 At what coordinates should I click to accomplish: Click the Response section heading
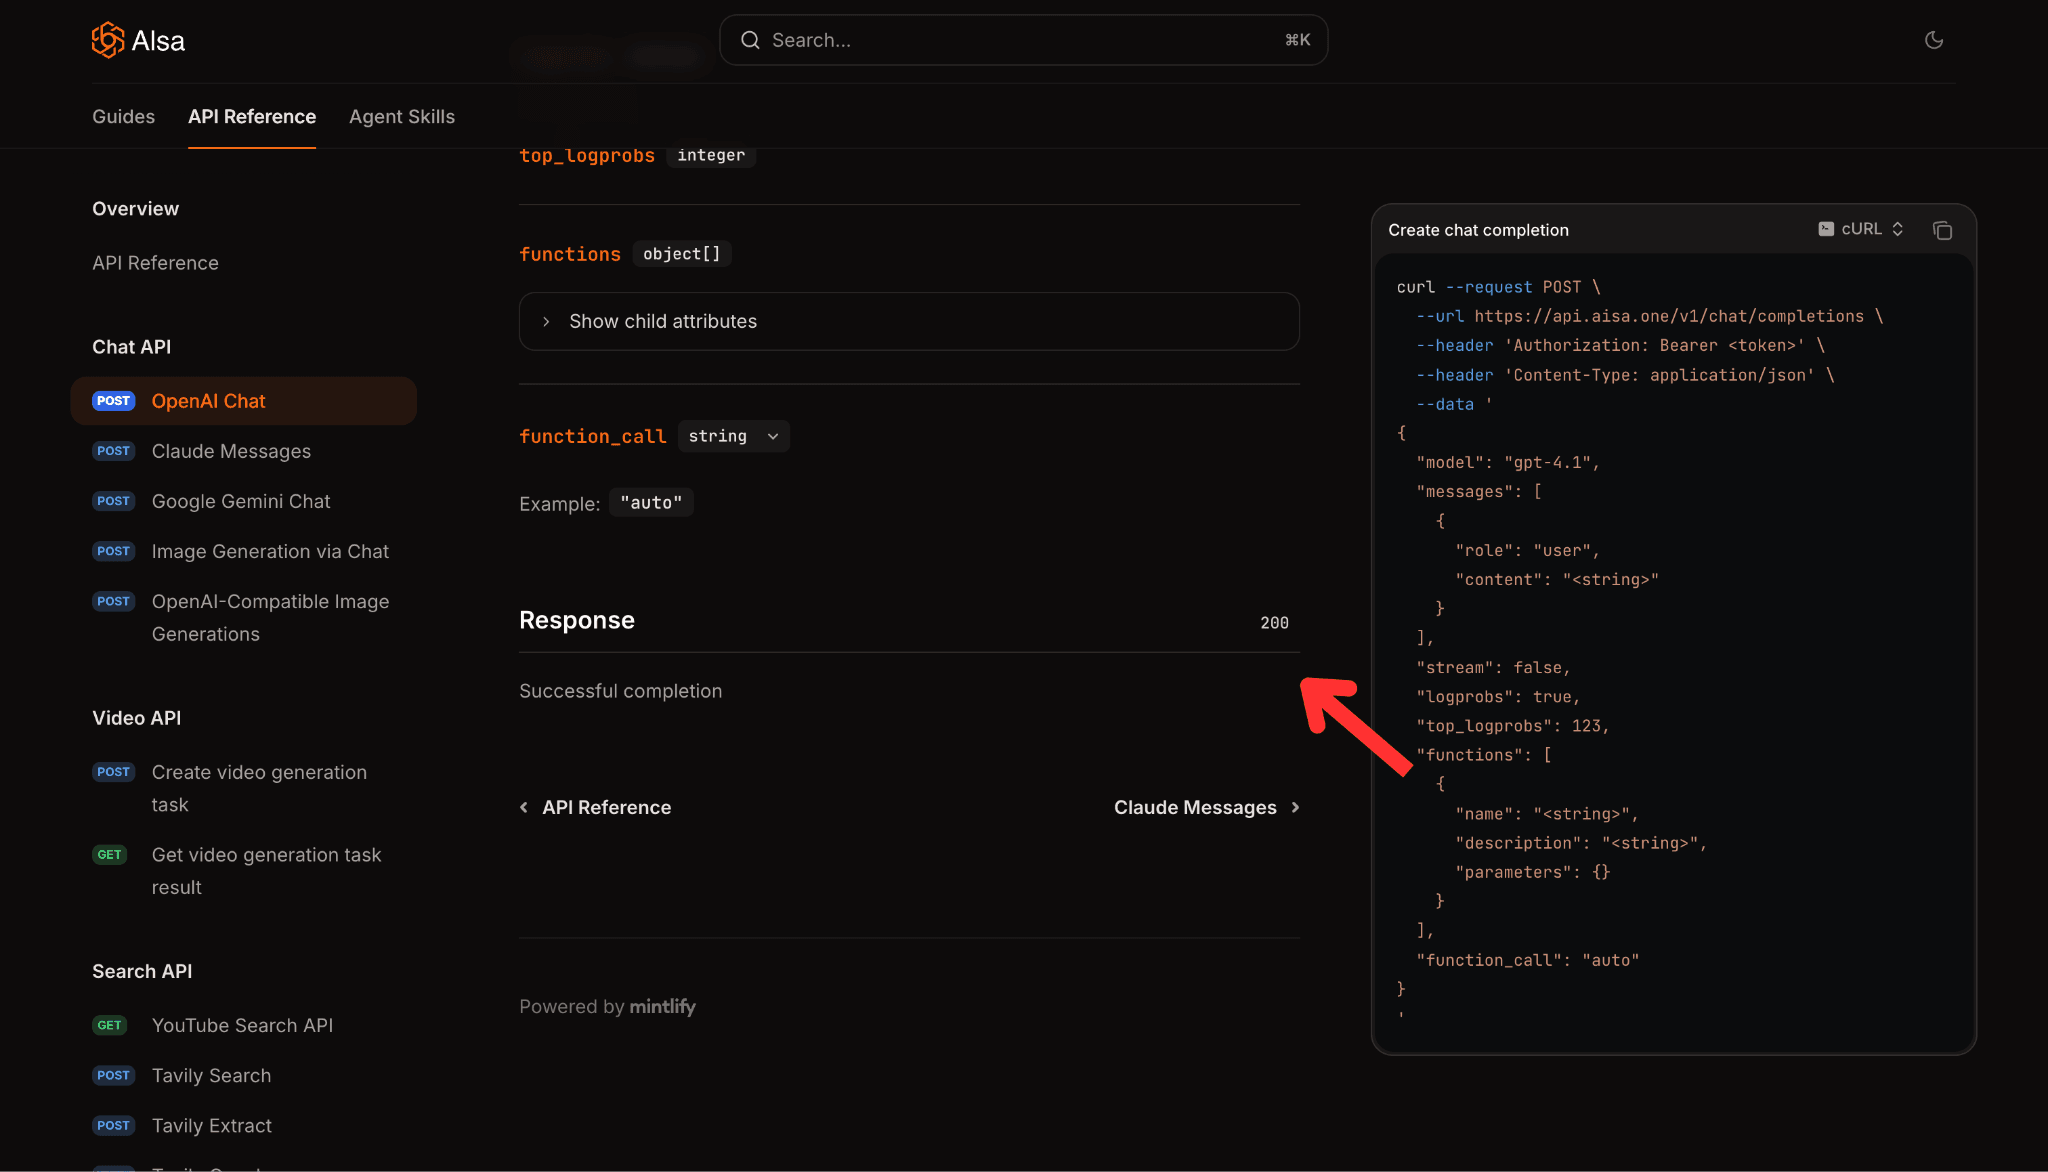[577, 620]
